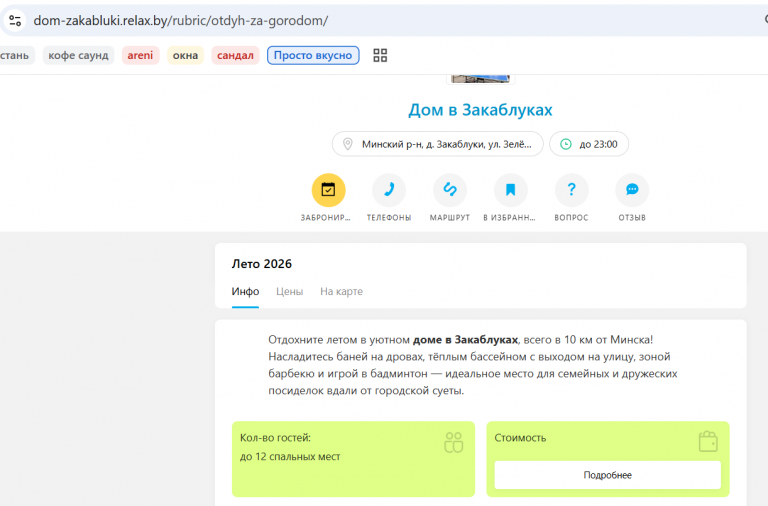Open the 'кофе саунд' bookmark chip

[x=78, y=55]
